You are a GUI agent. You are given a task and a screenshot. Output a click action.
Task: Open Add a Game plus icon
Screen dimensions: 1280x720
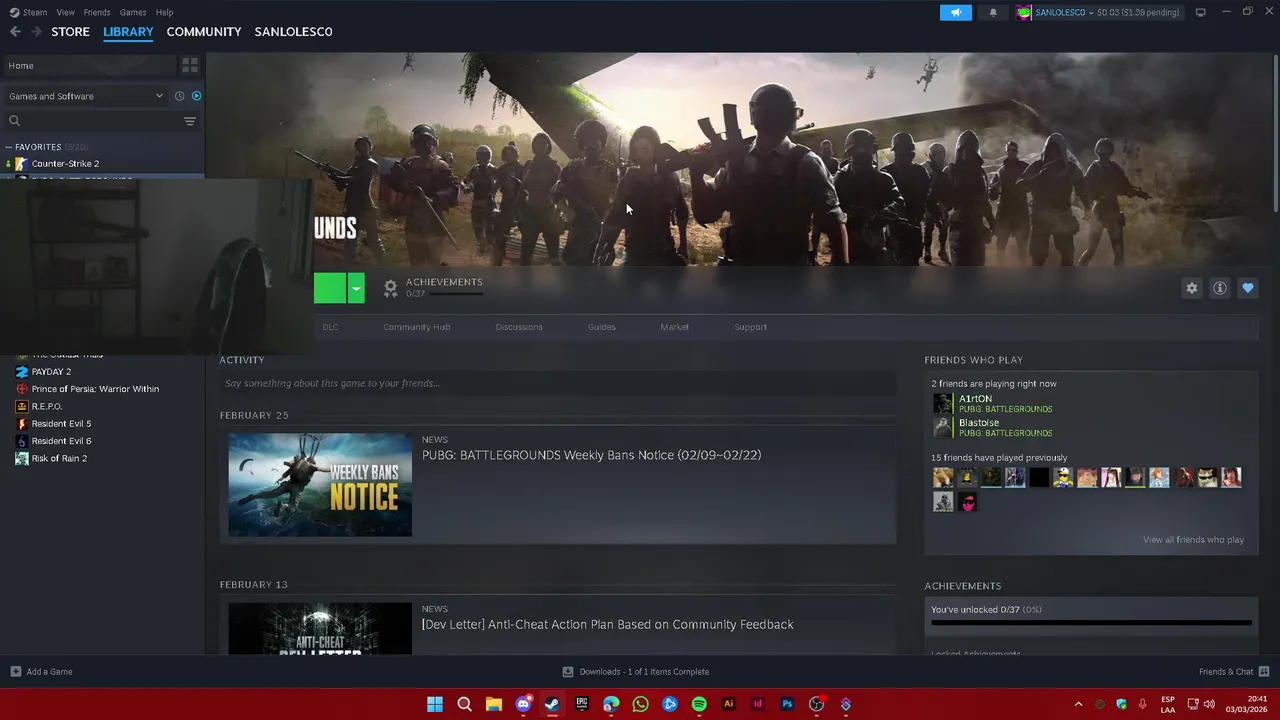tap(15, 671)
